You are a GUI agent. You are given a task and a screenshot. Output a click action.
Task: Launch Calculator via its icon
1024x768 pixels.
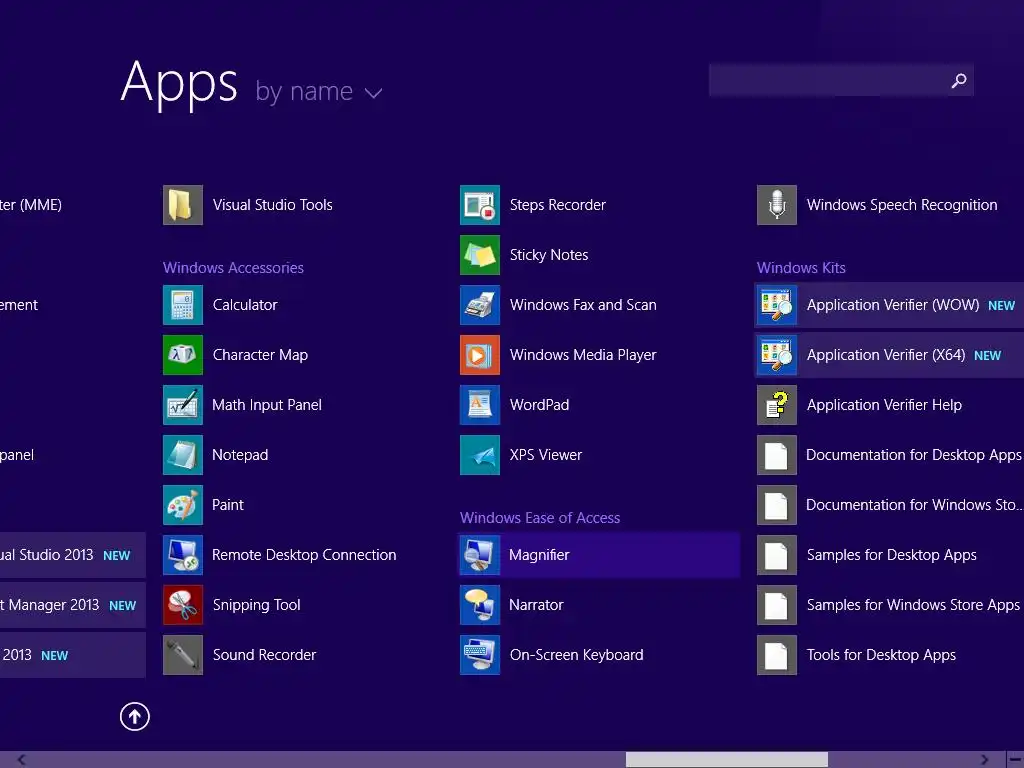183,305
